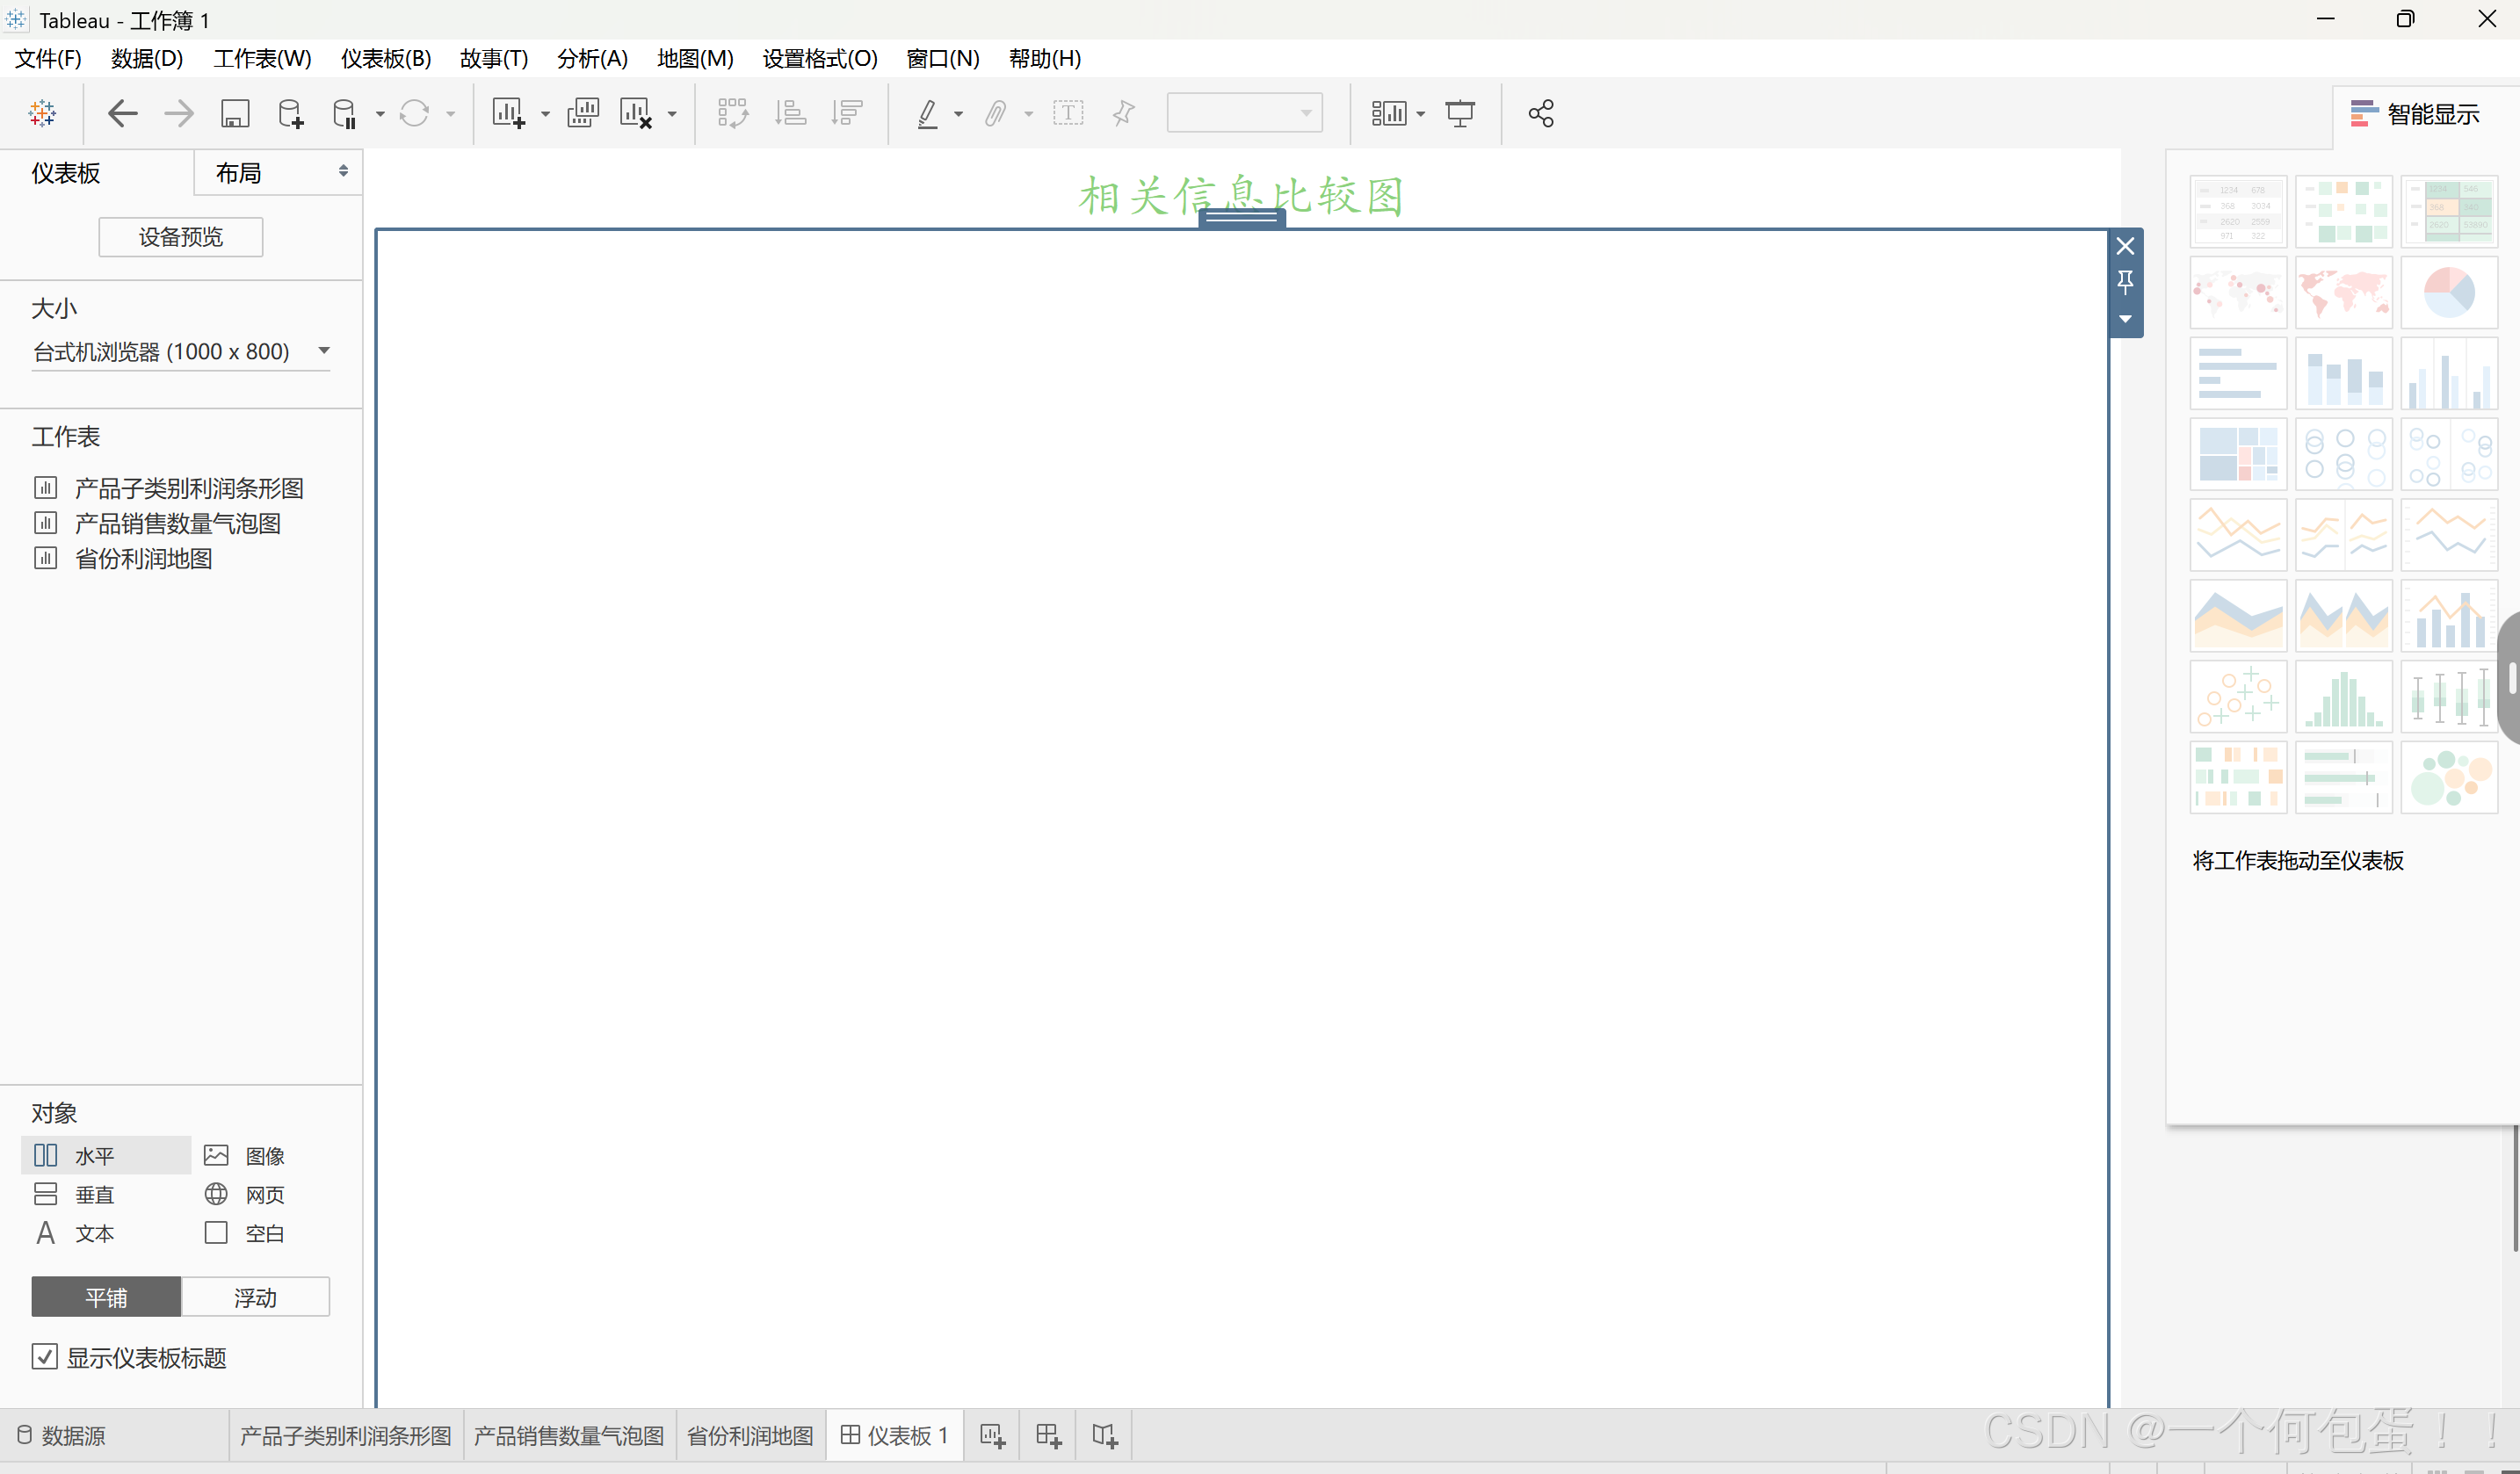Image resolution: width=2520 pixels, height=1474 pixels.
Task: Open the Analysis menu
Action: 592,58
